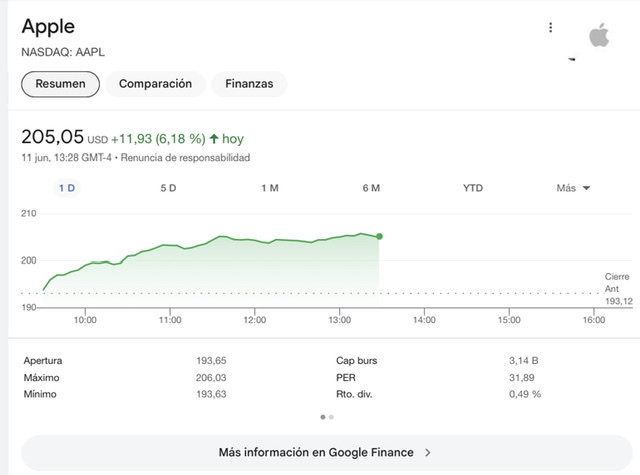Click the green current-price dot on chart
Screen dimensions: 640x475
coord(379,236)
